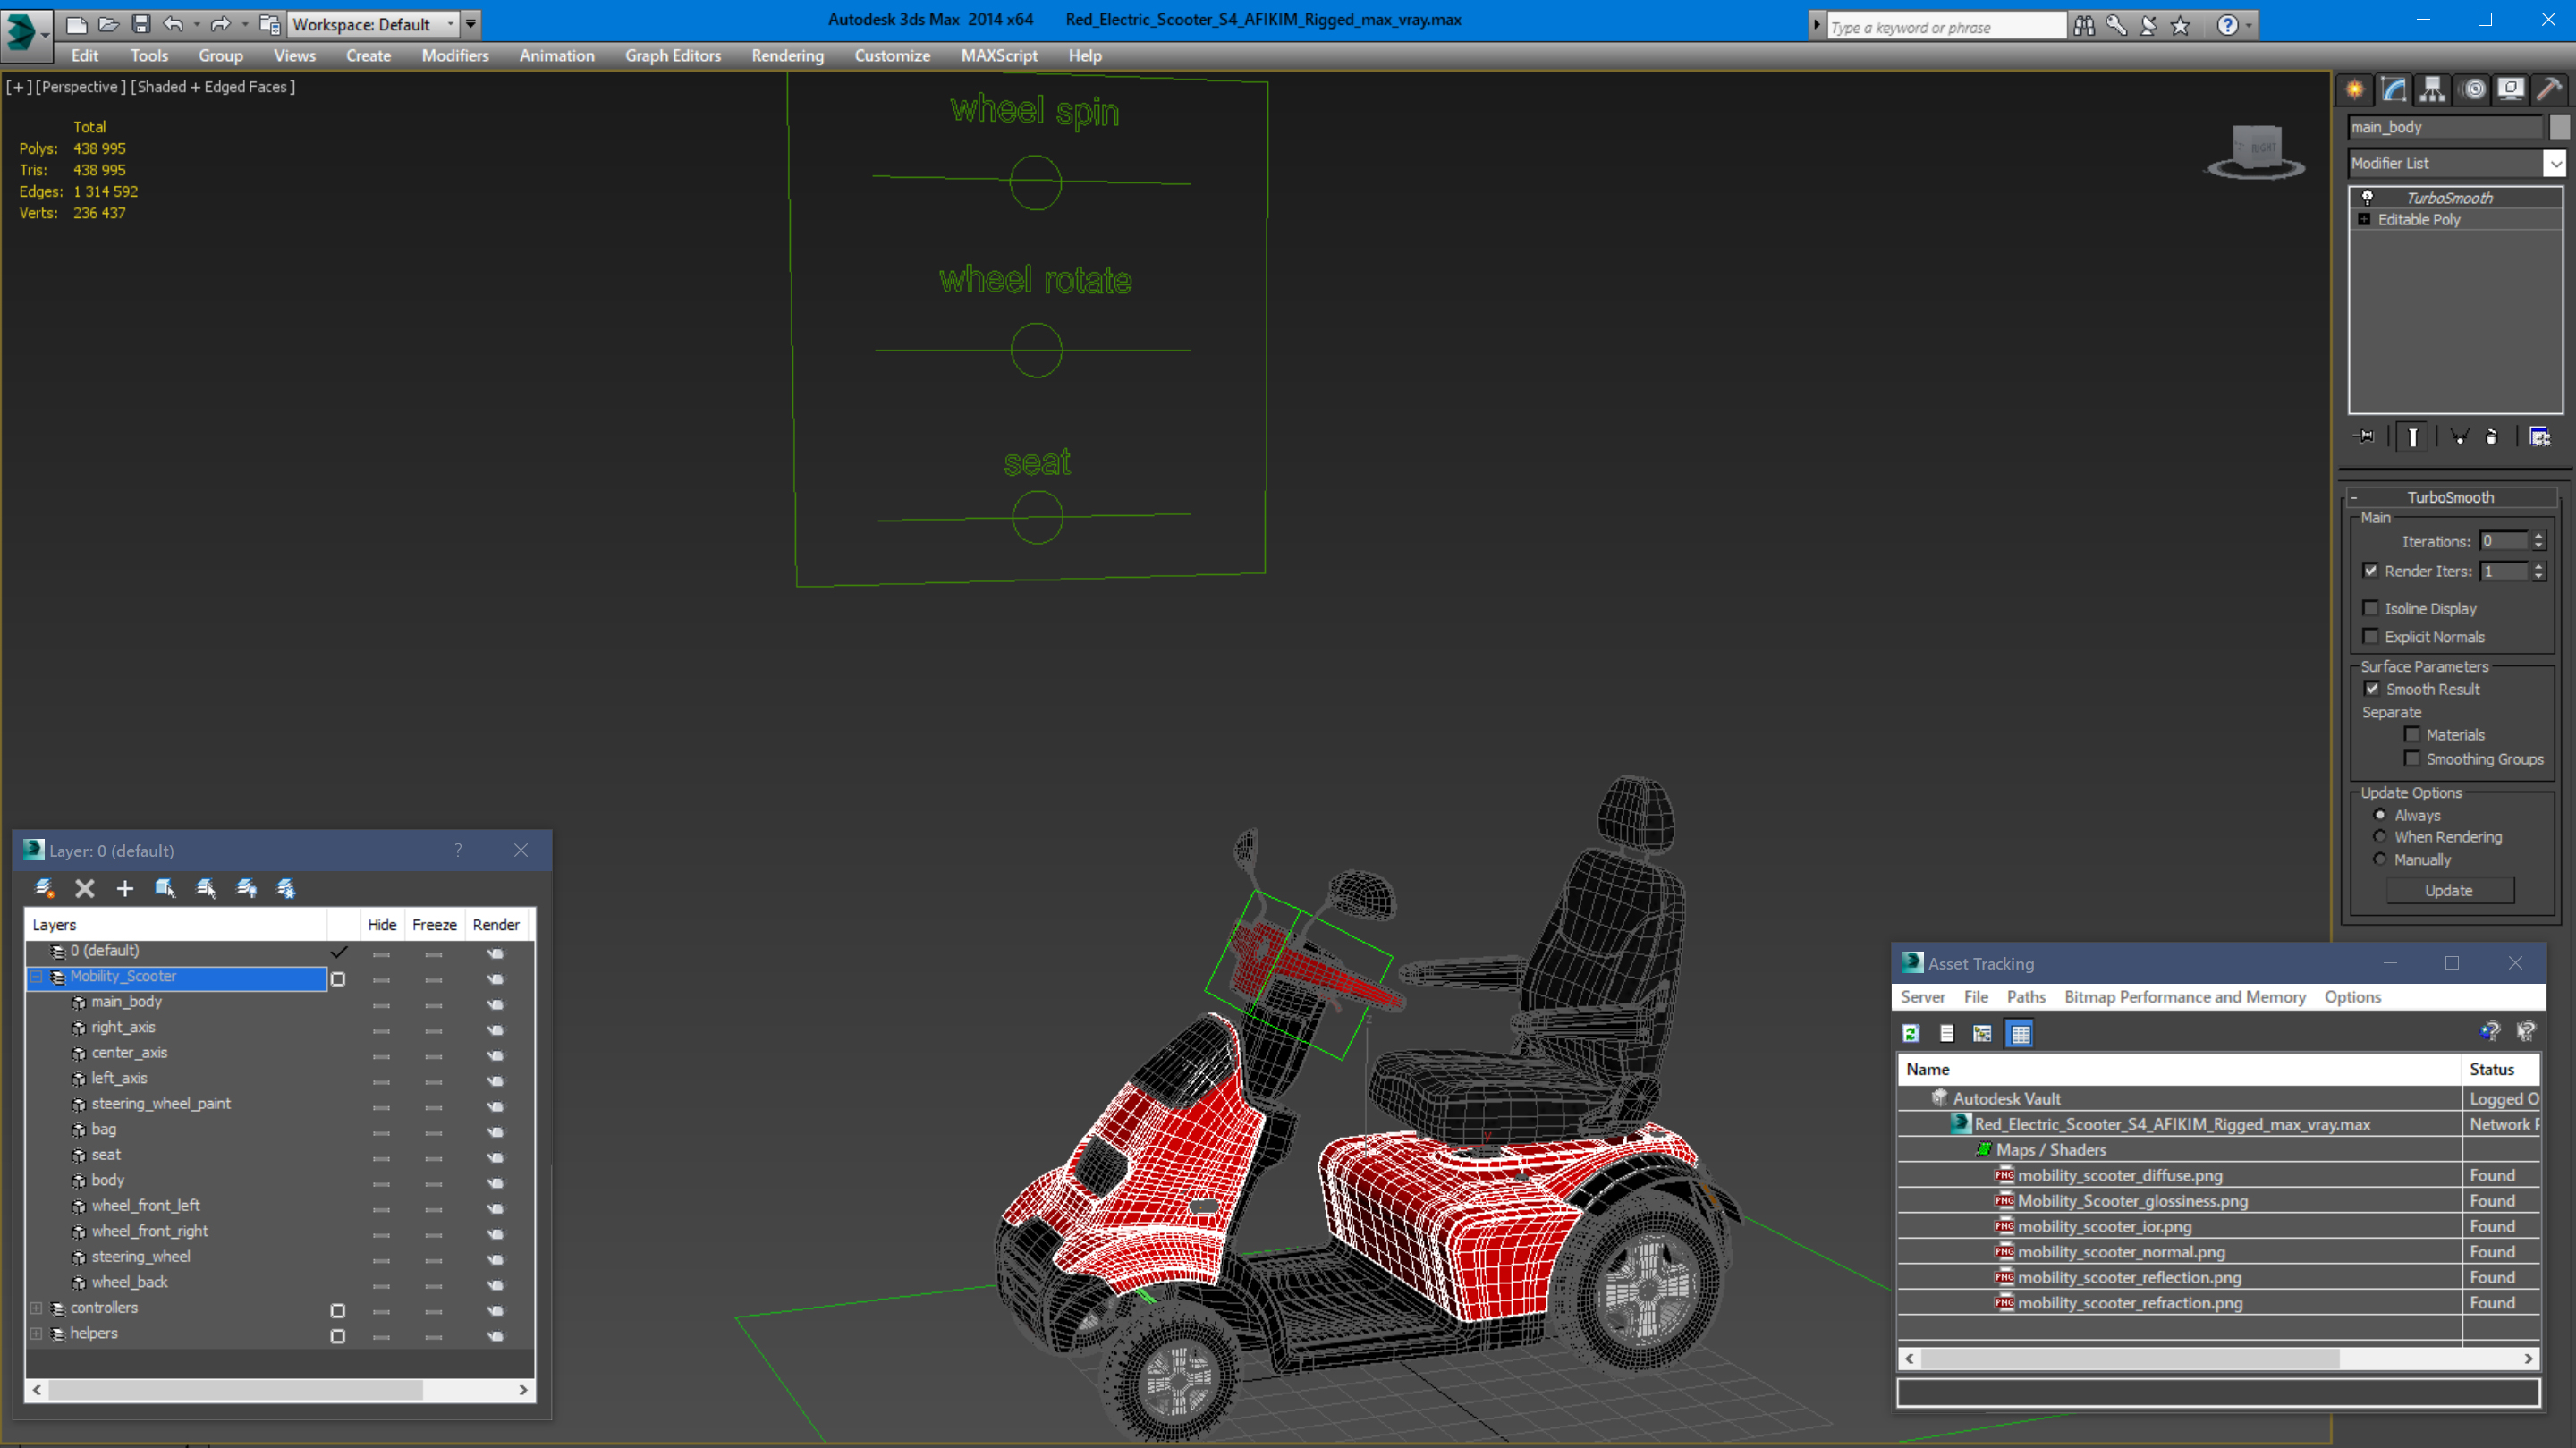The image size is (2576, 1448).
Task: Open Bitmap Performance and Memory menu
Action: [2185, 997]
